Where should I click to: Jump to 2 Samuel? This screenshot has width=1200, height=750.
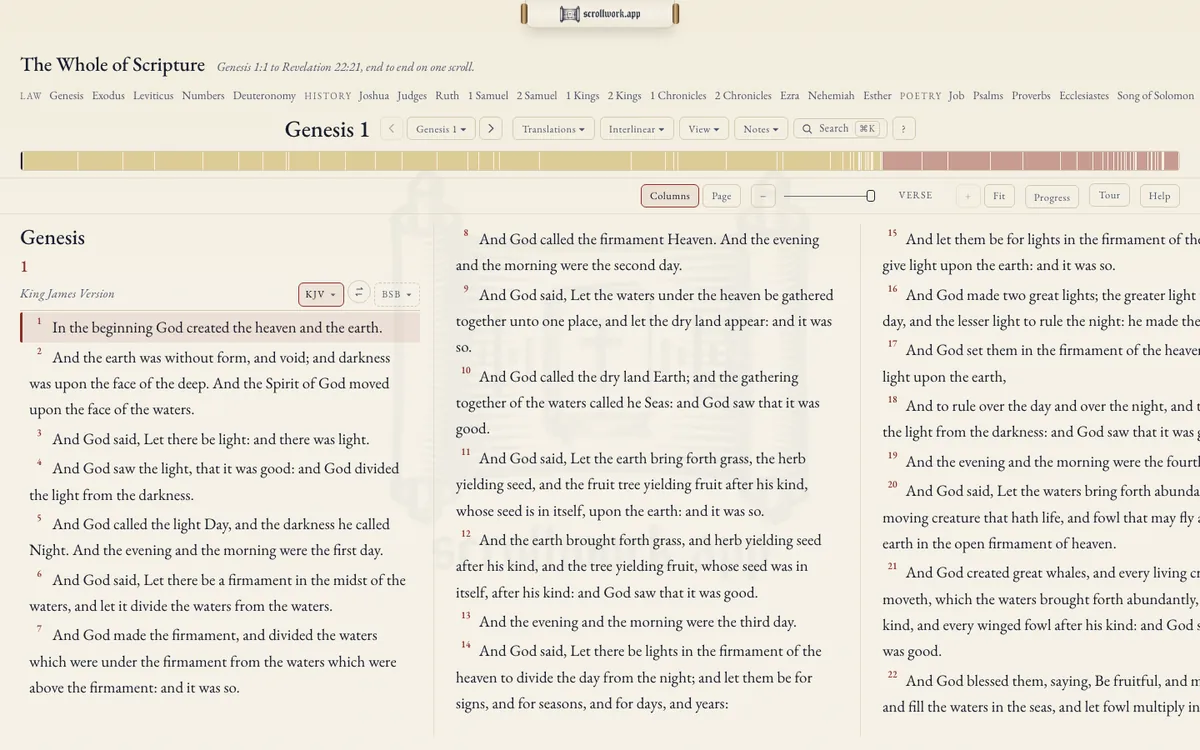tap(537, 96)
